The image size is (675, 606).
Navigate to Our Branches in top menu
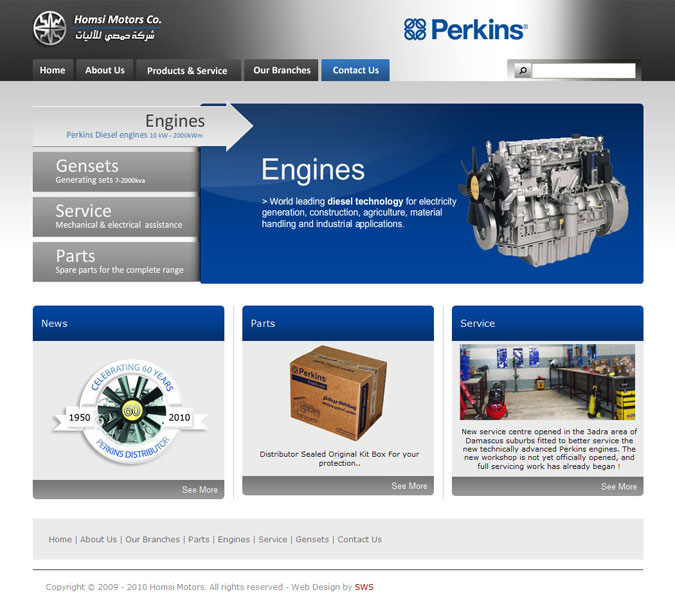coord(282,70)
